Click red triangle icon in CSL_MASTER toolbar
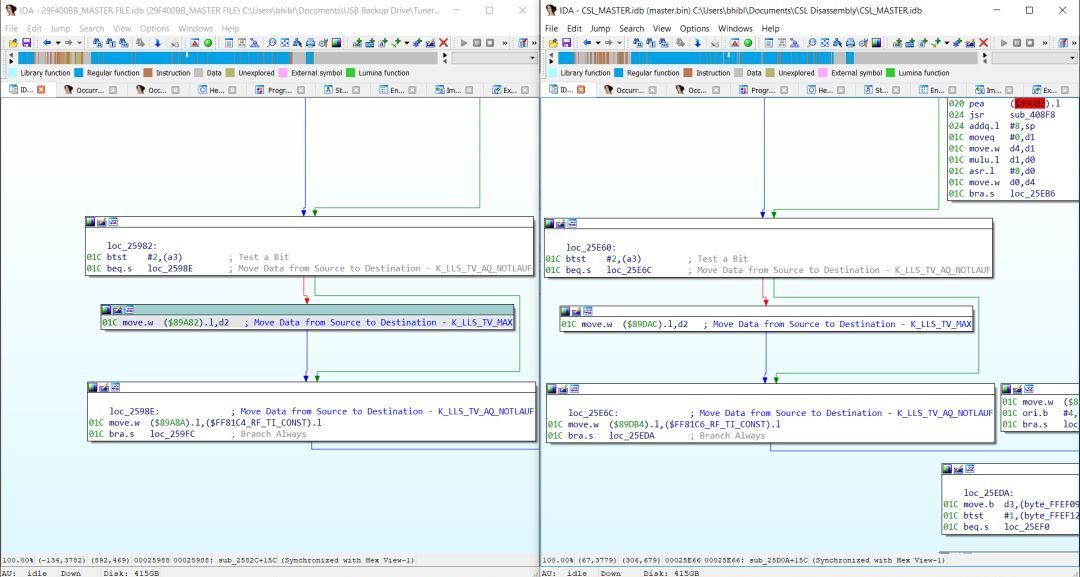 tap(735, 43)
